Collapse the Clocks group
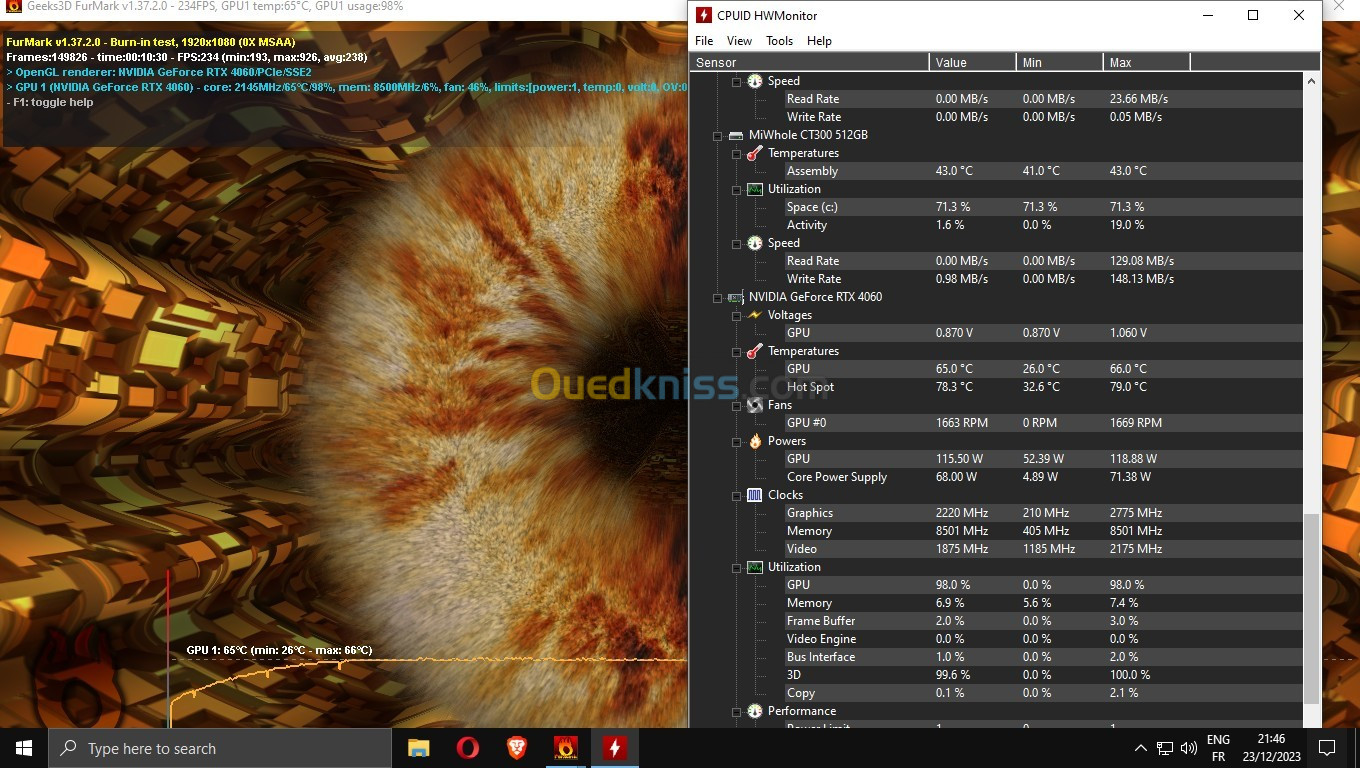The width and height of the screenshot is (1360, 768). (737, 495)
